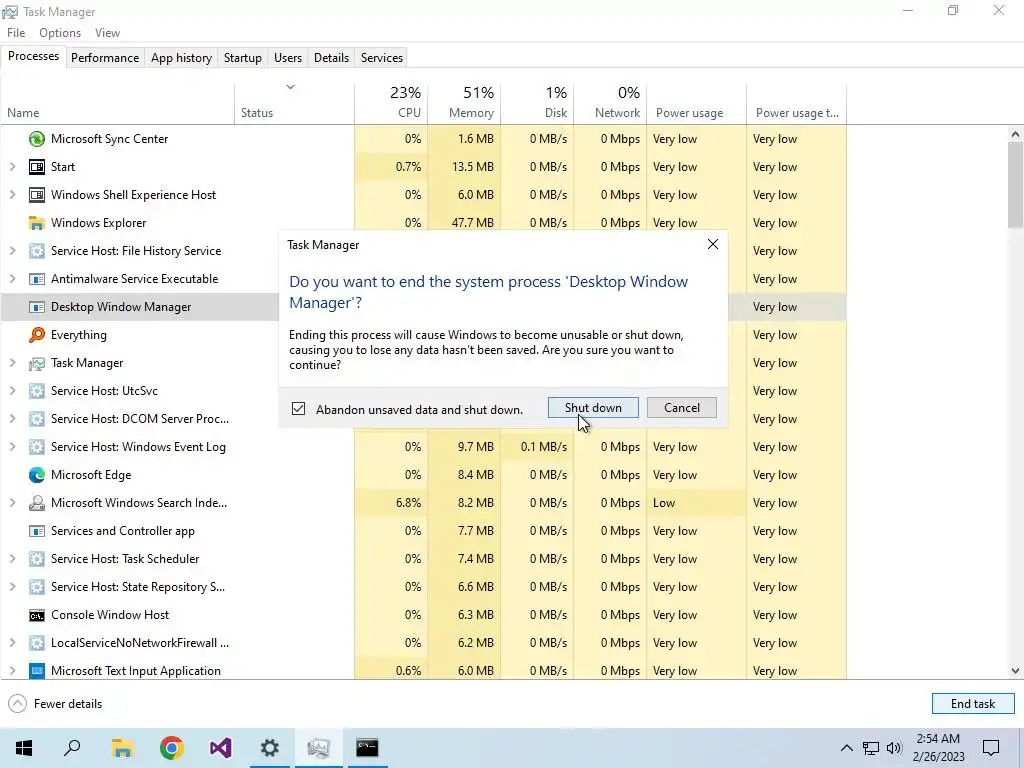Sort processes by Memory column
This screenshot has width=1024, height=768.
tap(464, 103)
